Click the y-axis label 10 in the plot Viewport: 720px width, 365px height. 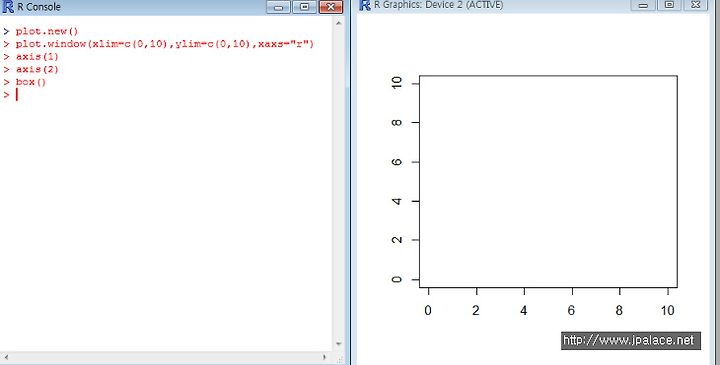point(396,83)
